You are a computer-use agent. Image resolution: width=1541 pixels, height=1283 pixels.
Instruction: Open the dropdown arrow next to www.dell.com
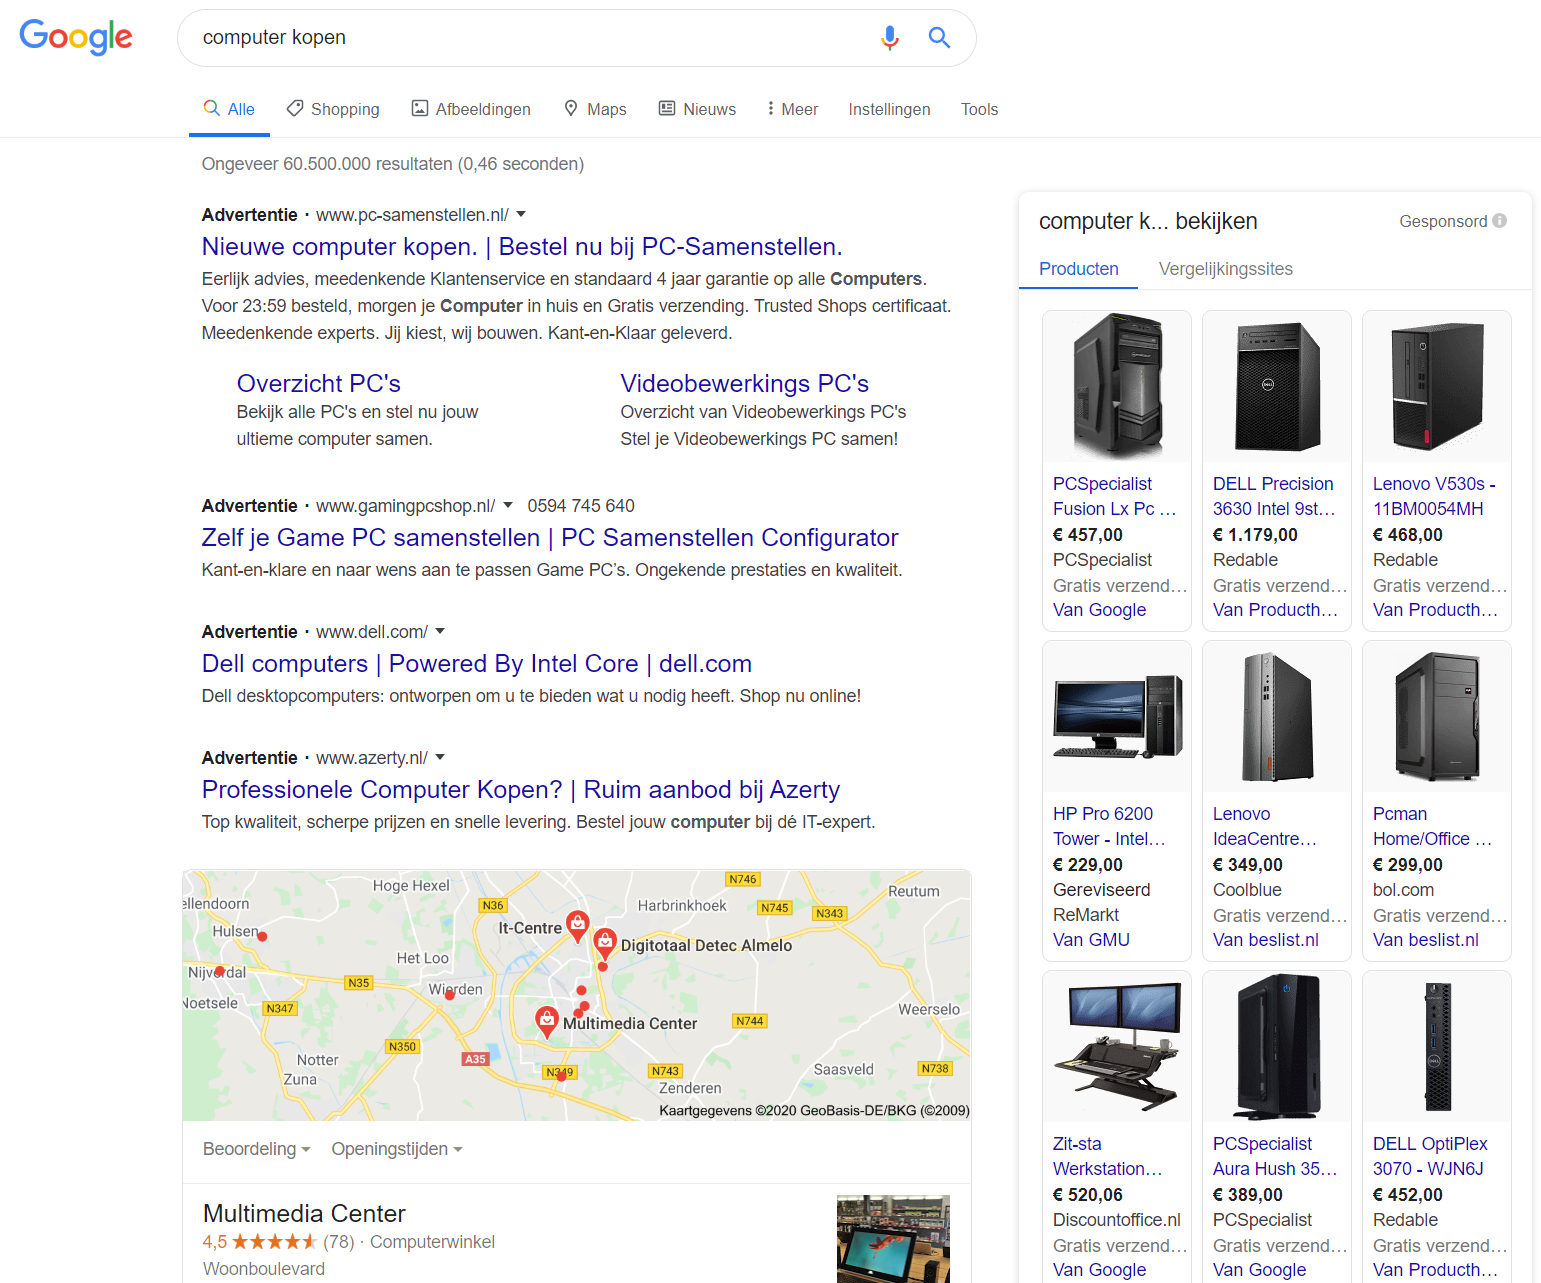click(x=440, y=632)
